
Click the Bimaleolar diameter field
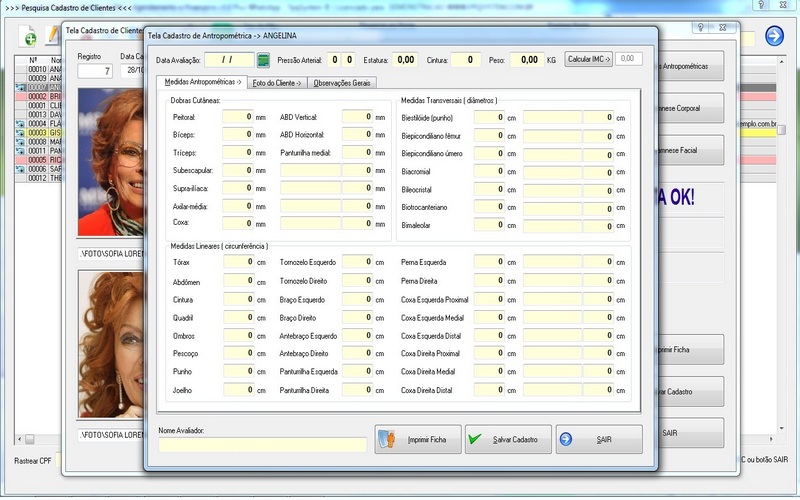point(489,225)
